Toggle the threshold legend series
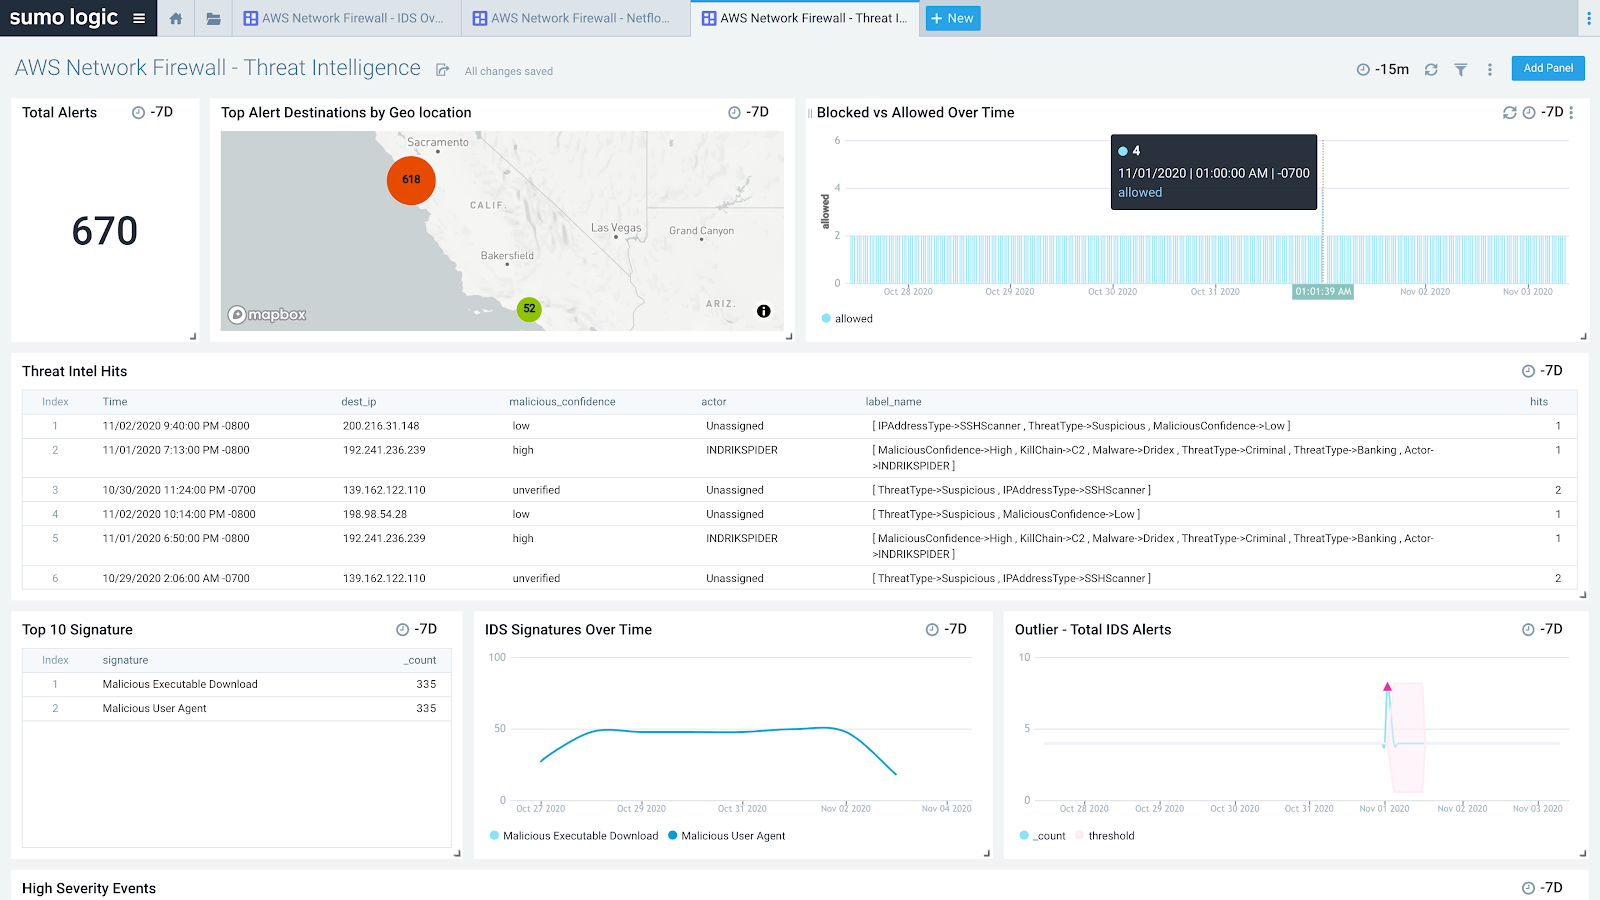1600x900 pixels. pyautogui.click(x=1104, y=836)
